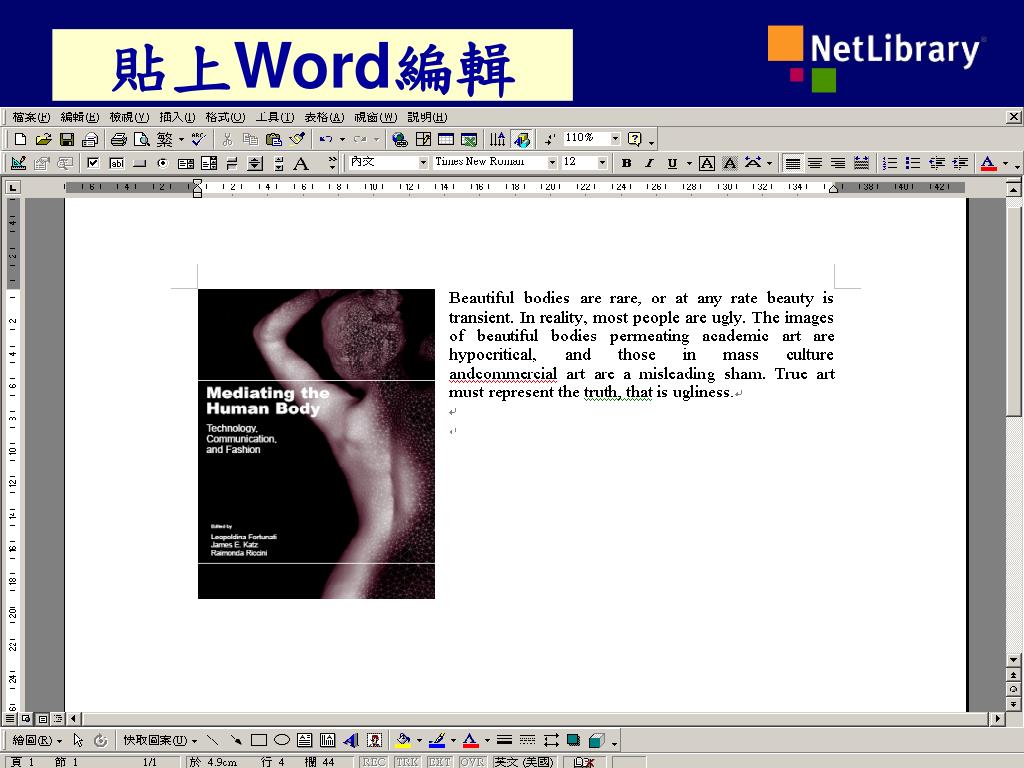This screenshot has height=768, width=1024.
Task: Open the 快取圖案(U) AutoShapes menu
Action: pos(159,740)
